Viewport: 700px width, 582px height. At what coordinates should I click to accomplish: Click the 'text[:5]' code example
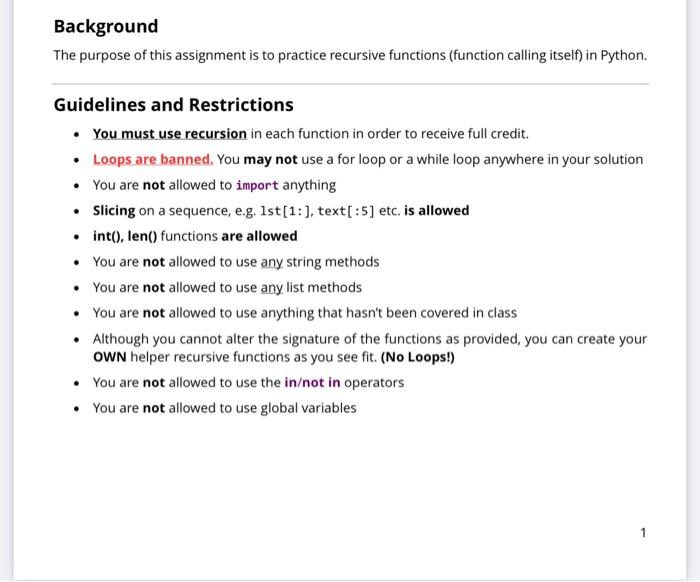tap(346, 211)
